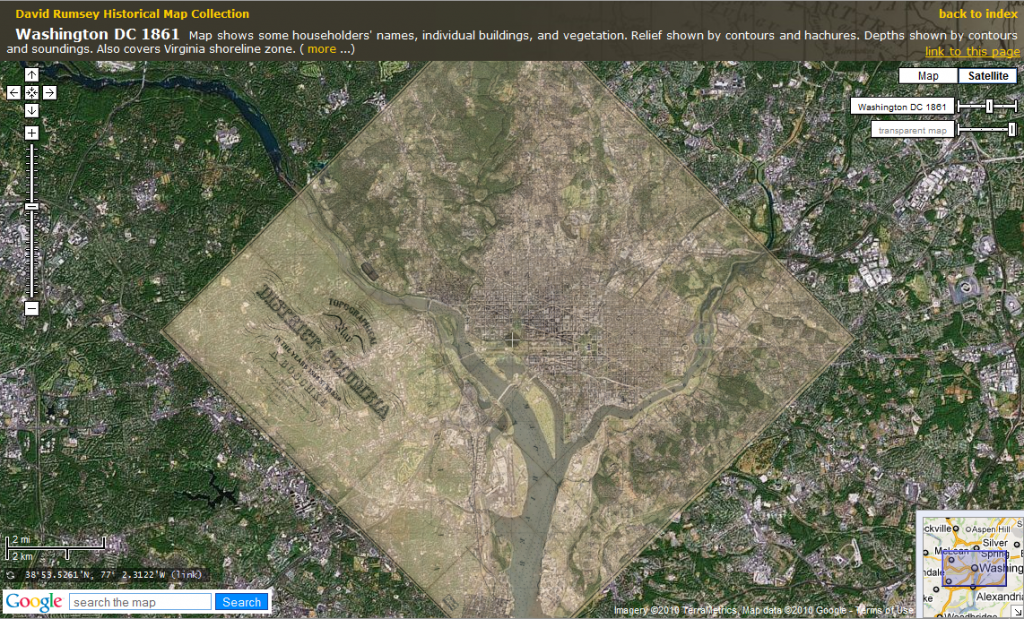Click the blue Search button

(x=242, y=602)
